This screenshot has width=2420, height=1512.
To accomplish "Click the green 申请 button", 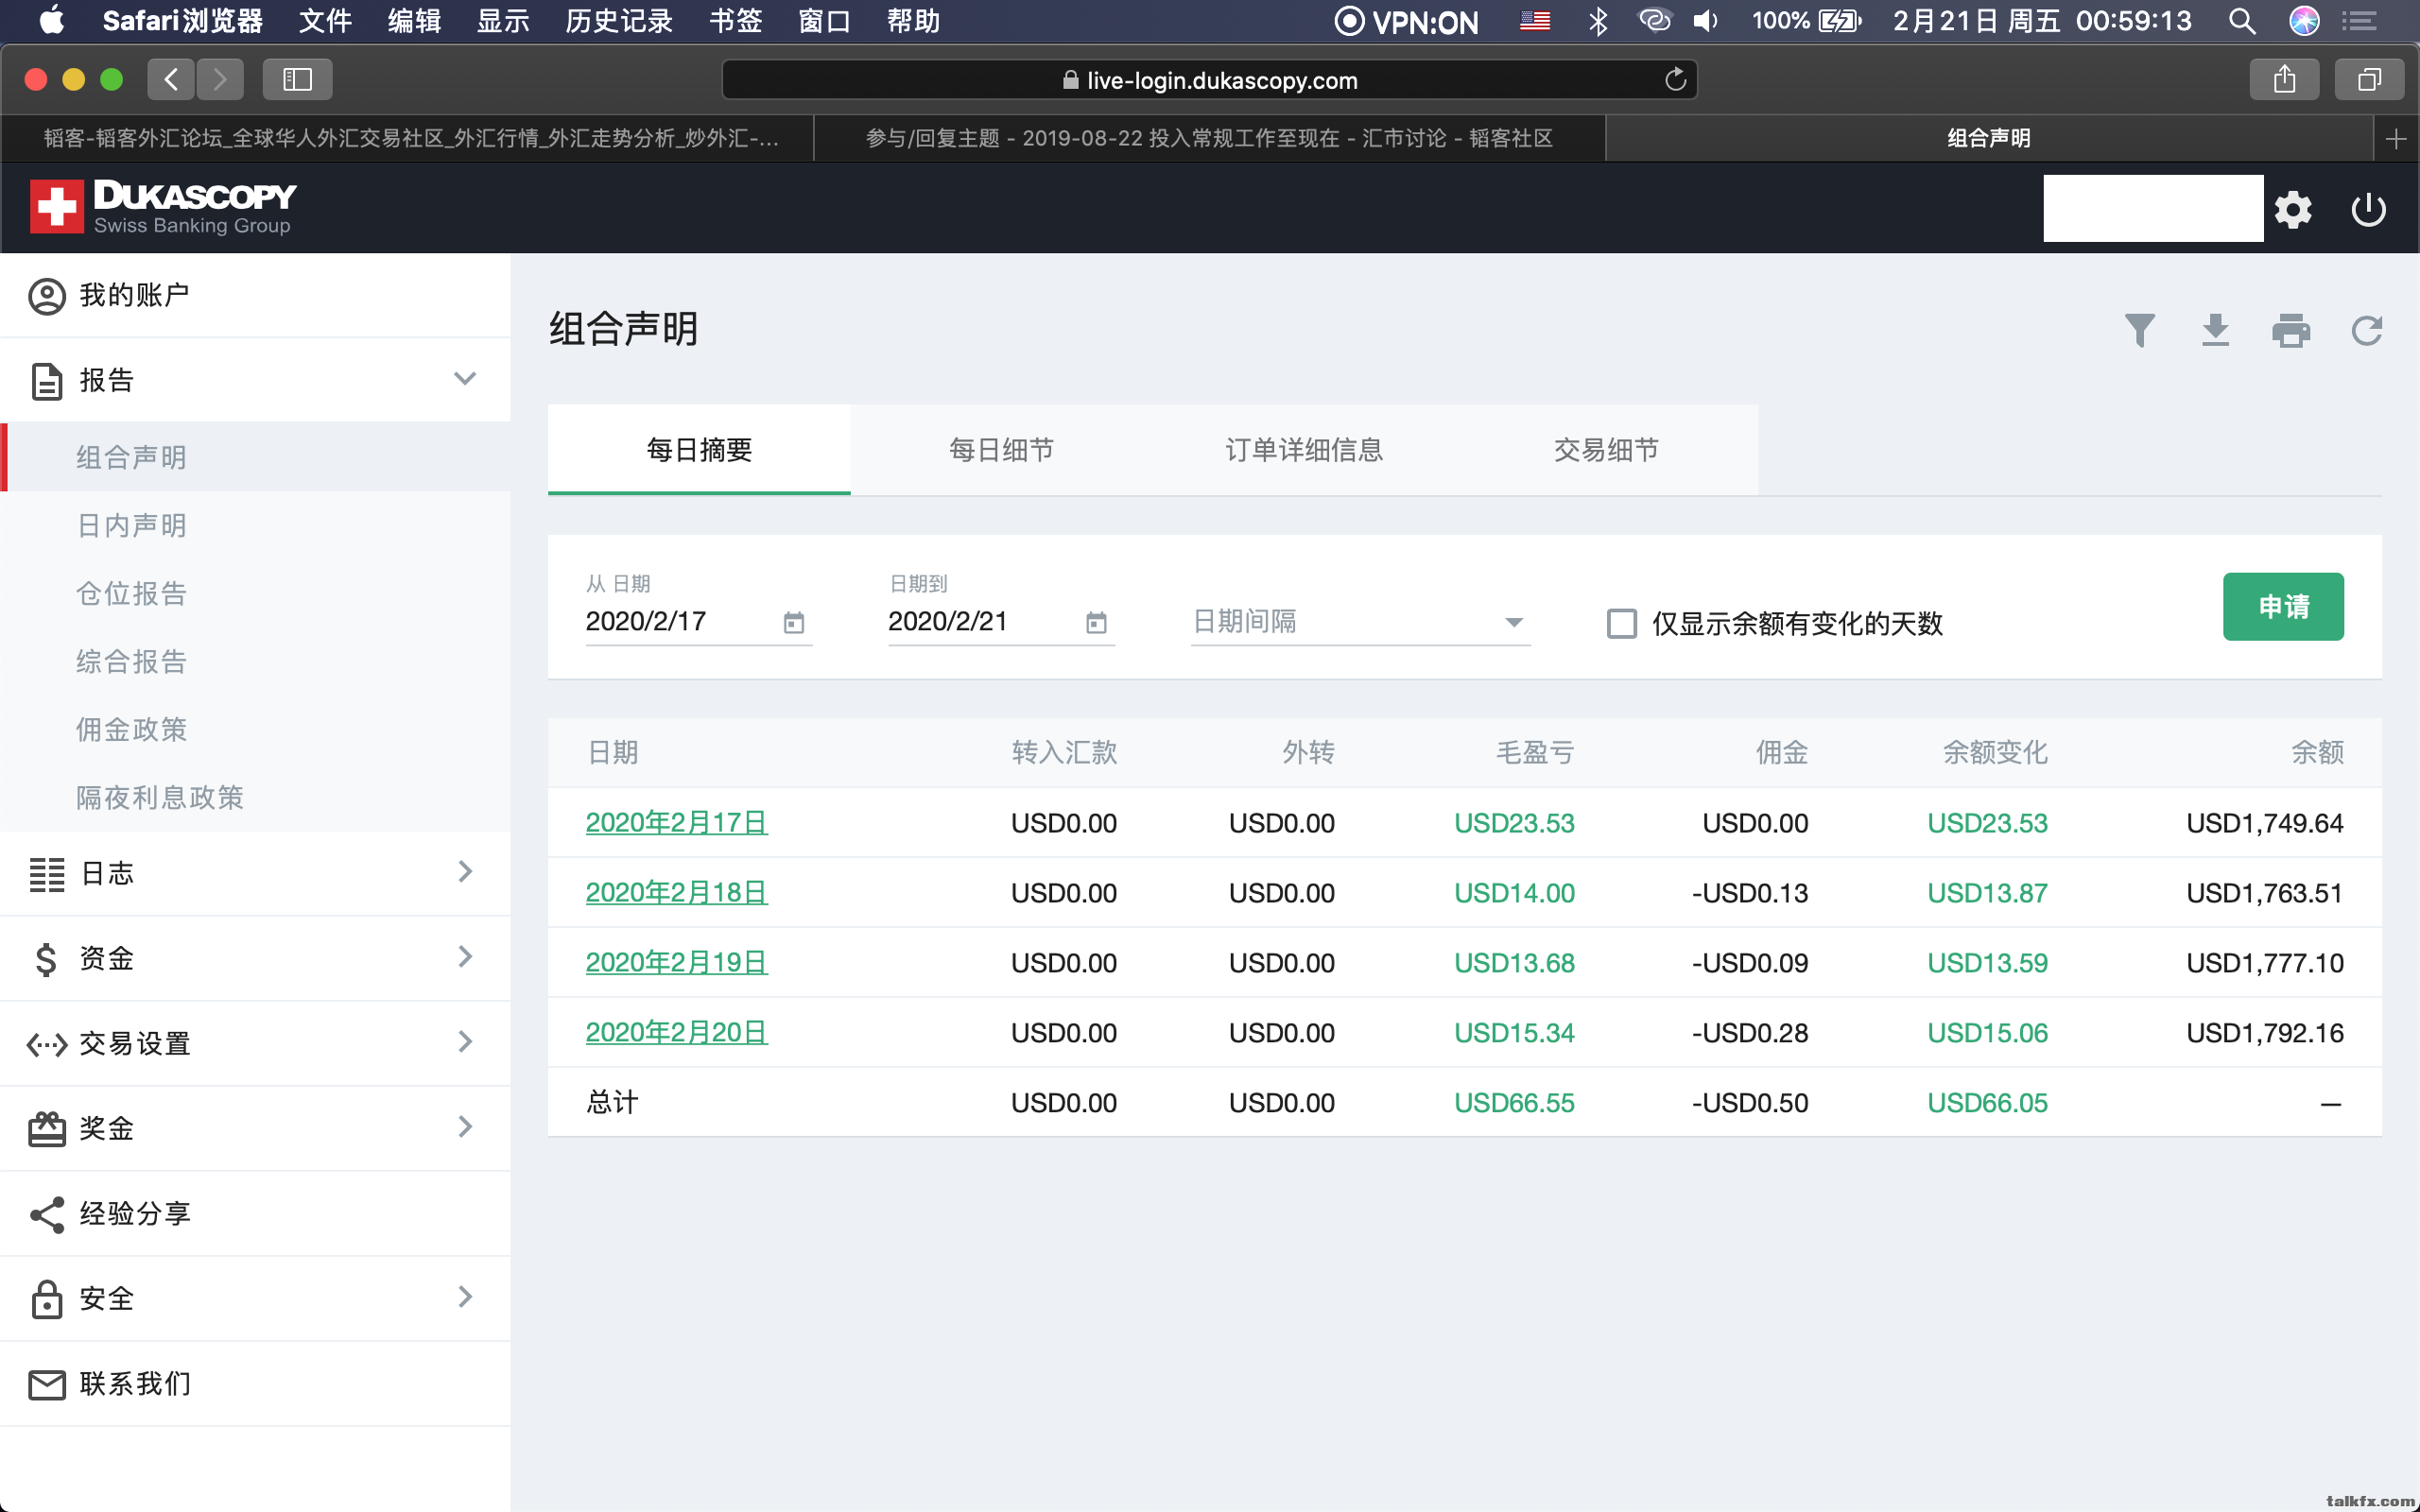I will 2283,607.
